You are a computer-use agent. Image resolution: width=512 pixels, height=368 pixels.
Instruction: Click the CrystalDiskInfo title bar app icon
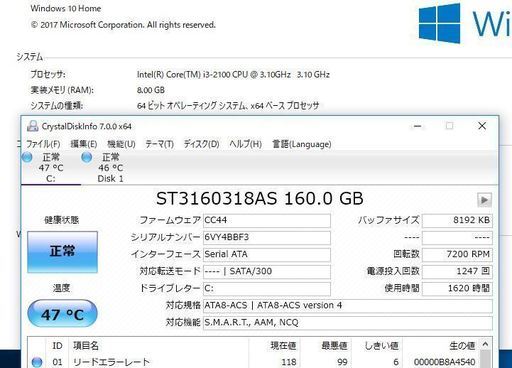(32, 126)
